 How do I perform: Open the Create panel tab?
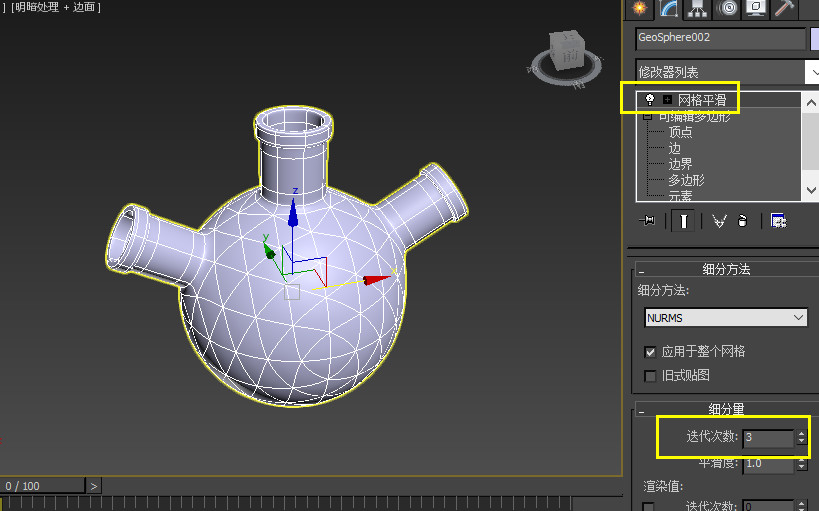tap(640, 8)
